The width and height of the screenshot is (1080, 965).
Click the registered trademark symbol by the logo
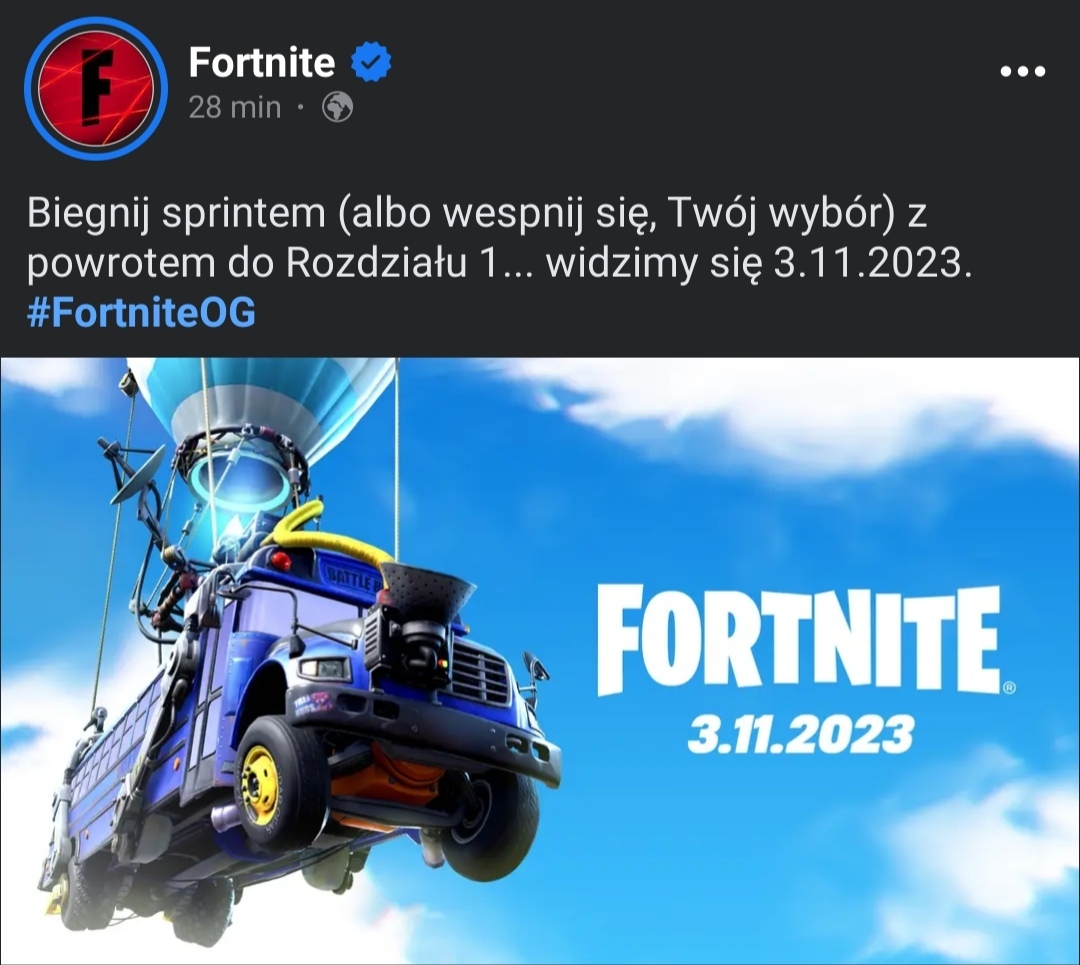(1010, 687)
